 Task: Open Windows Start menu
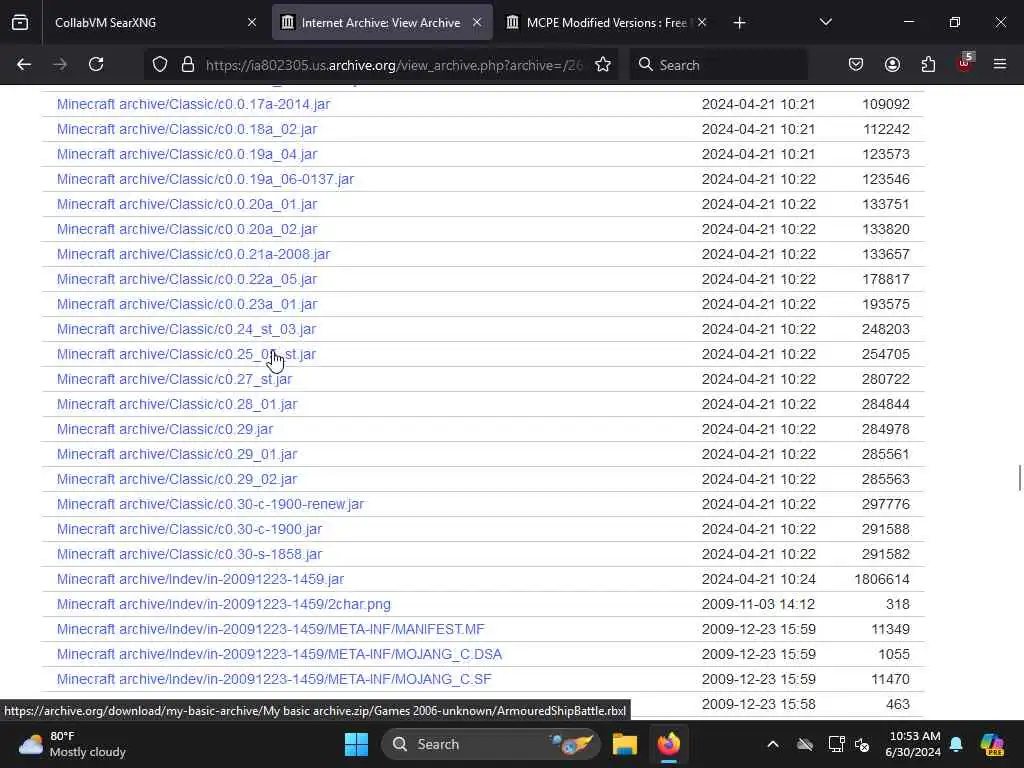coord(357,744)
